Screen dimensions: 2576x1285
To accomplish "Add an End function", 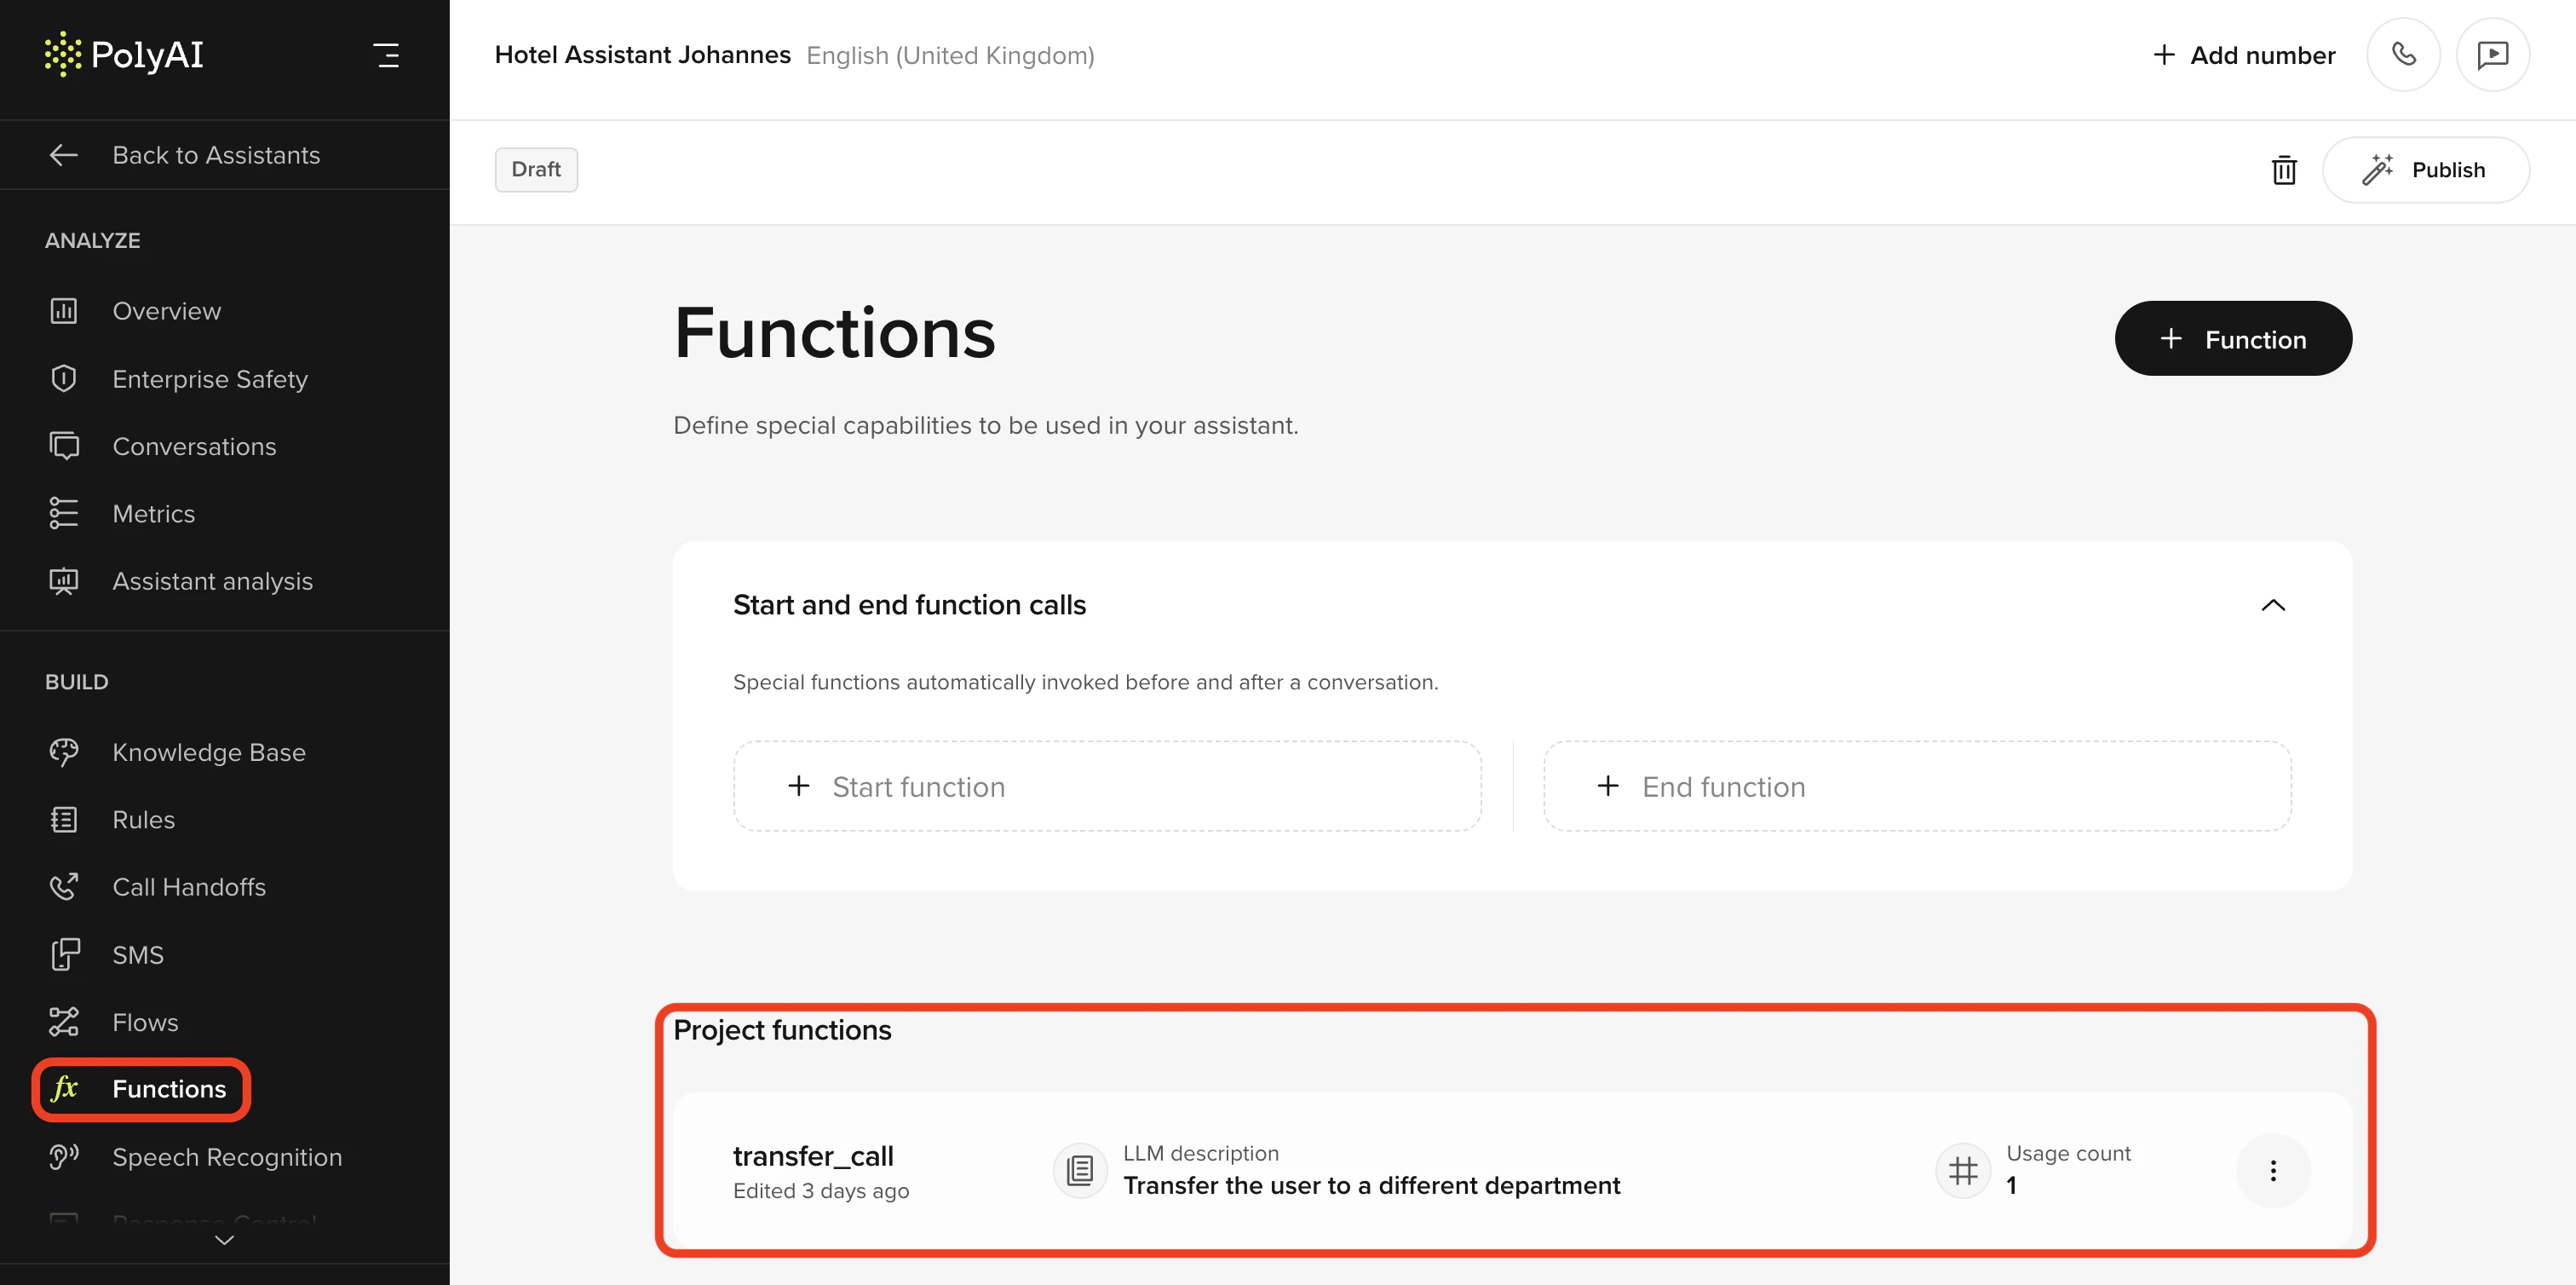I will [1916, 786].
